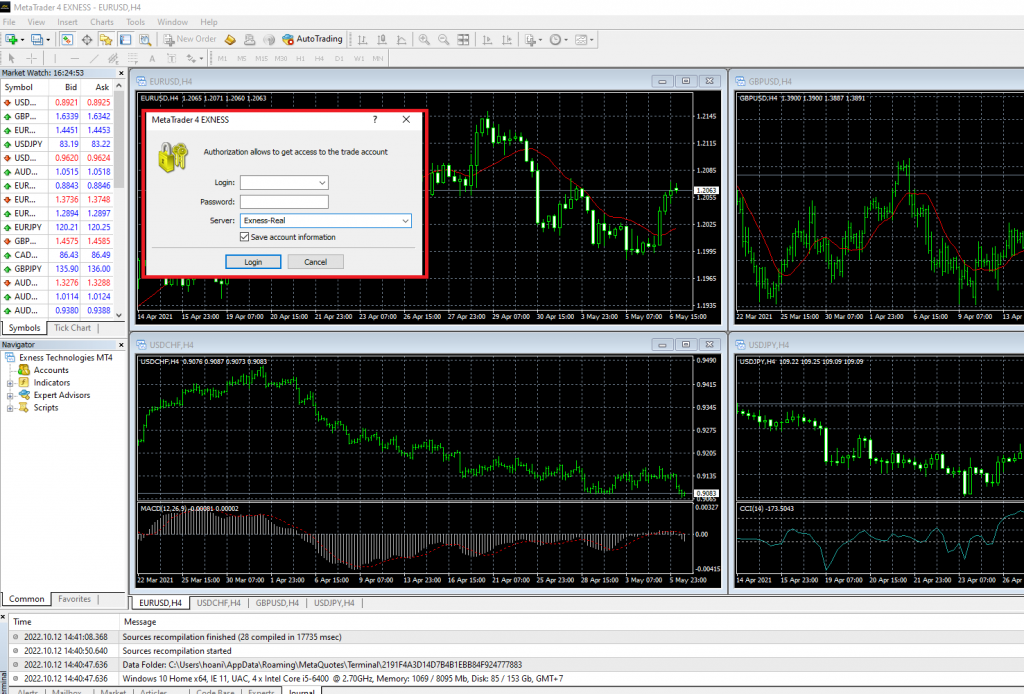
Task: Open the Window menu
Action: (x=172, y=22)
